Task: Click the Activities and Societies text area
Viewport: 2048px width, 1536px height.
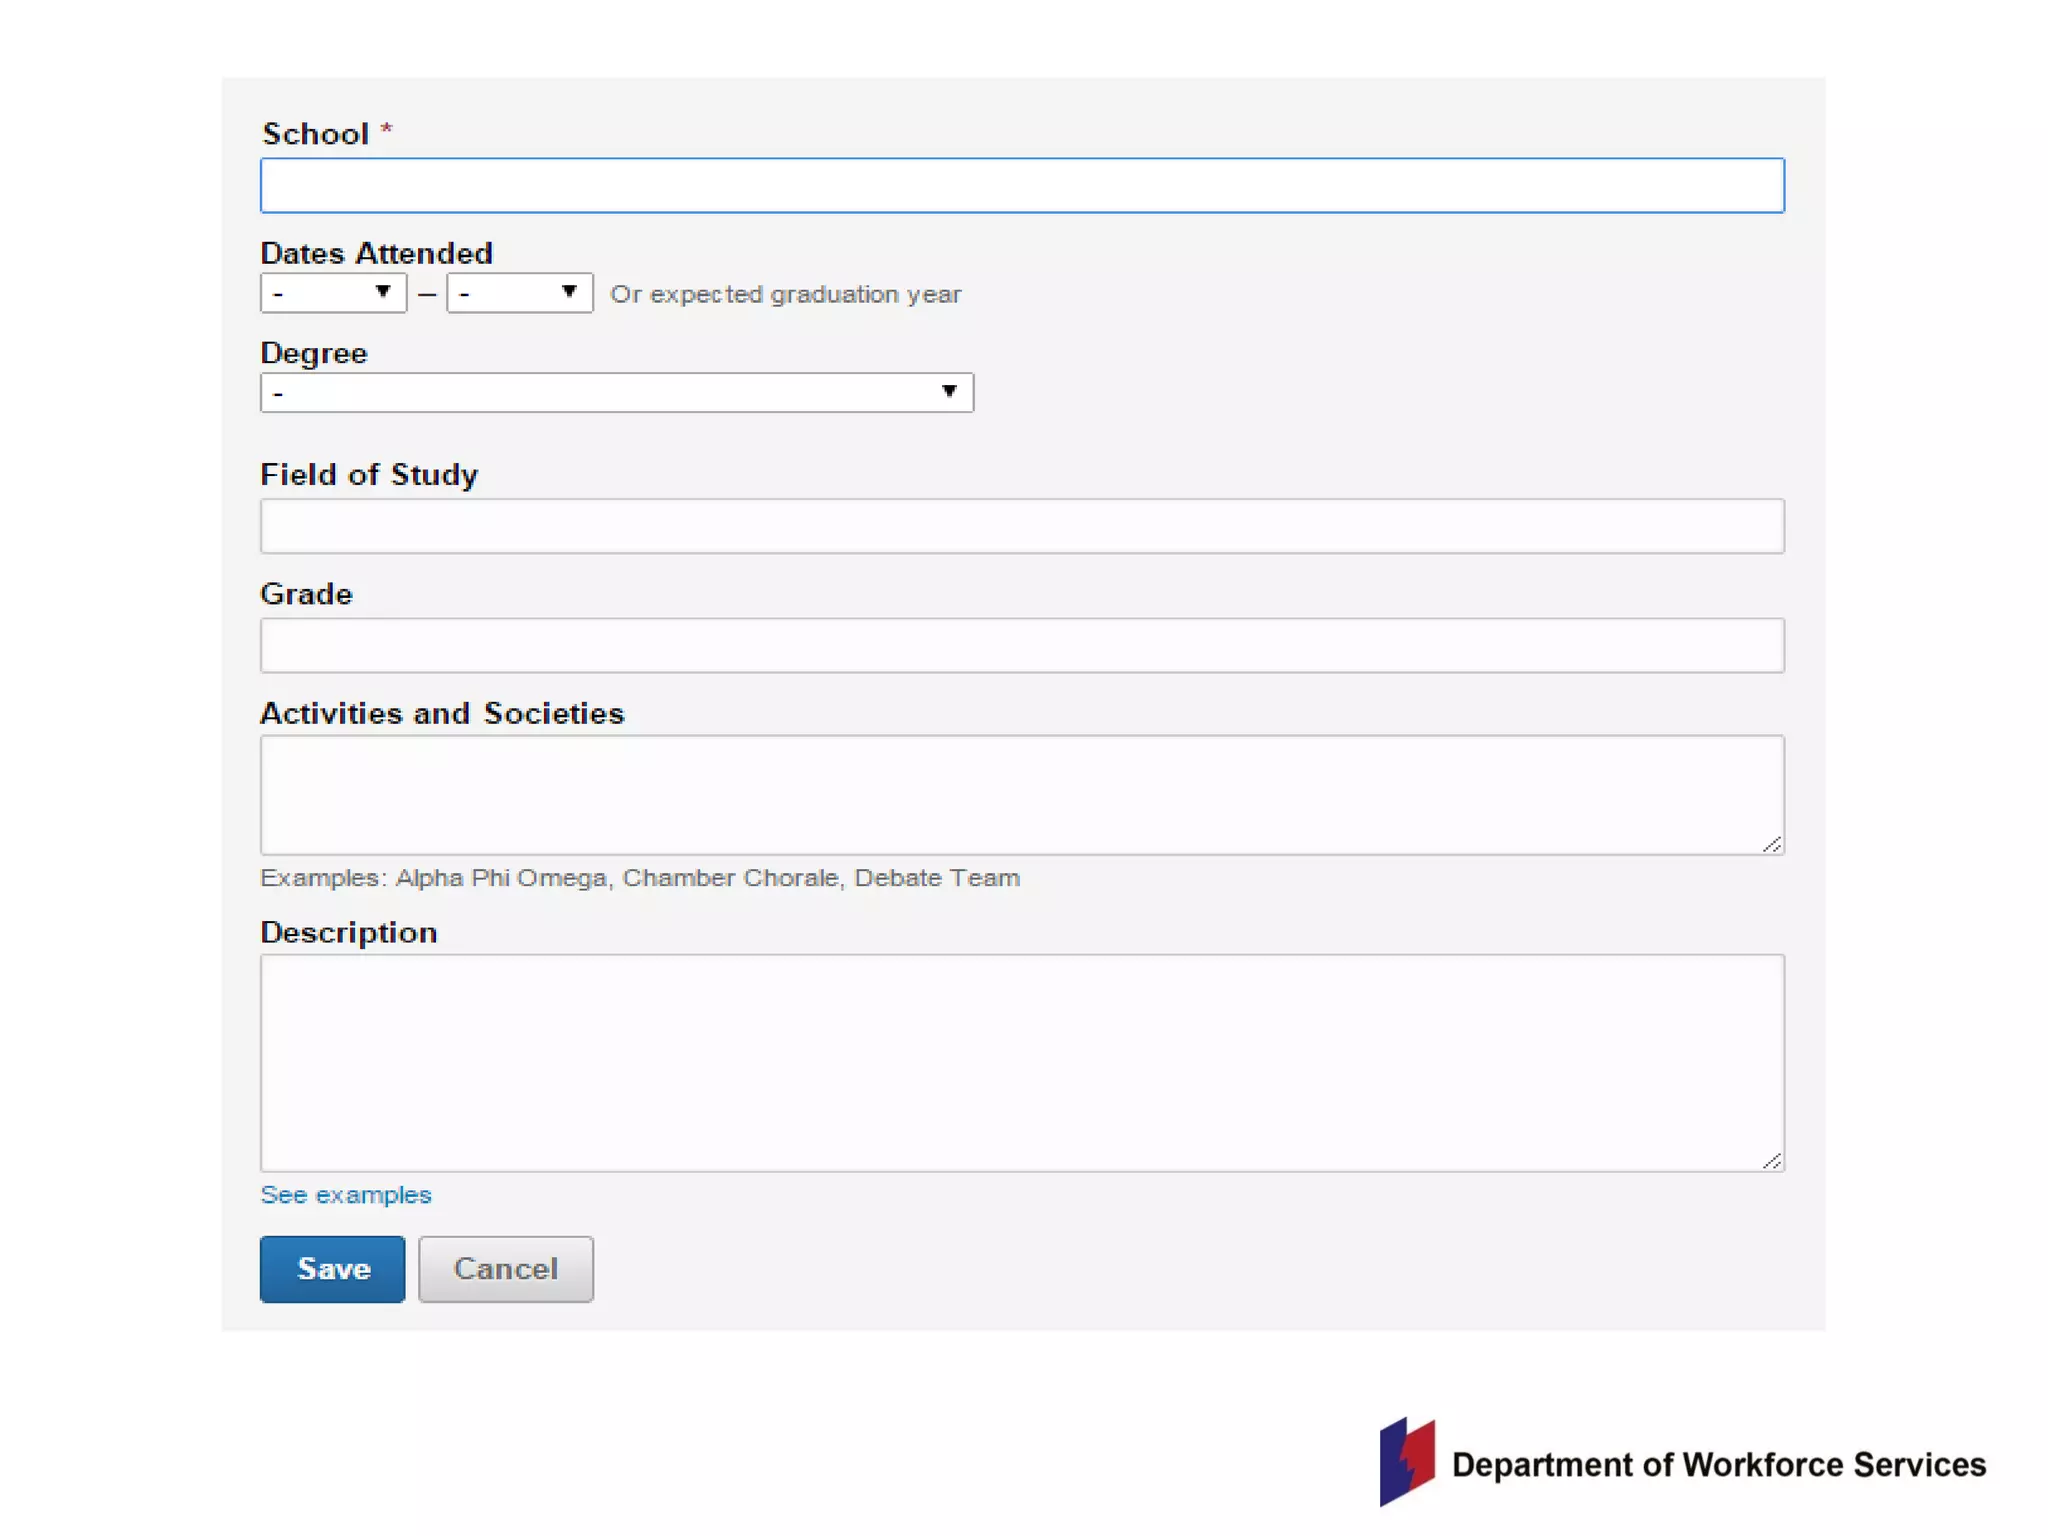Action: [1022, 794]
